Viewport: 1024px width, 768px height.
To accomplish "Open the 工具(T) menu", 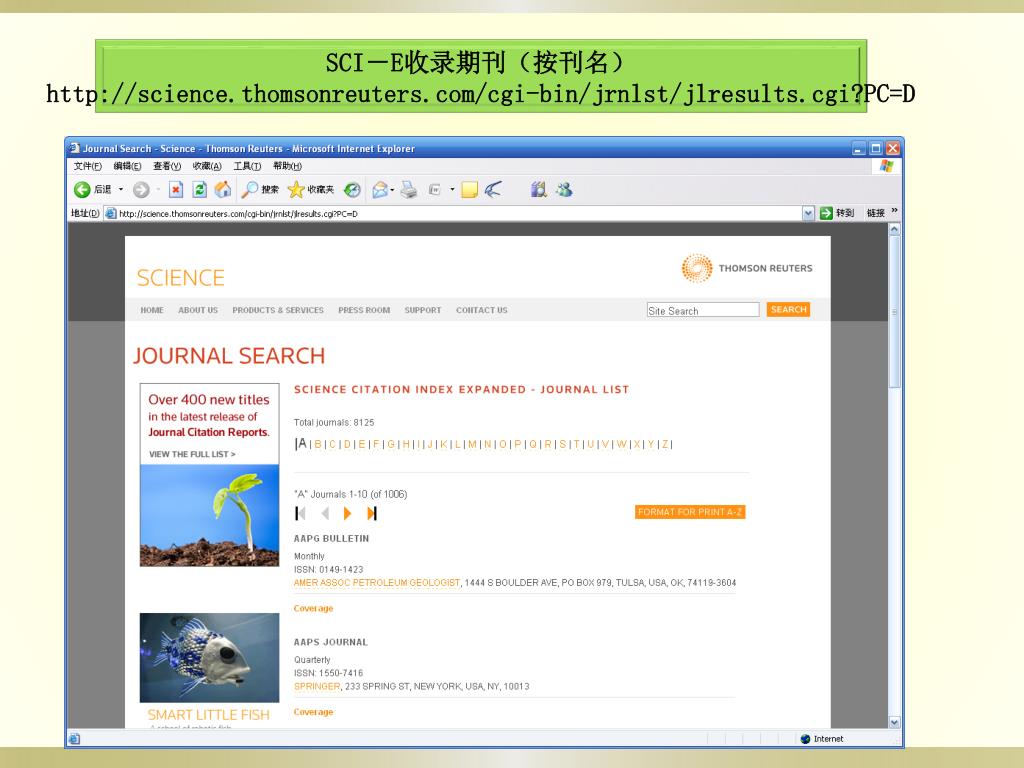I will 248,166.
